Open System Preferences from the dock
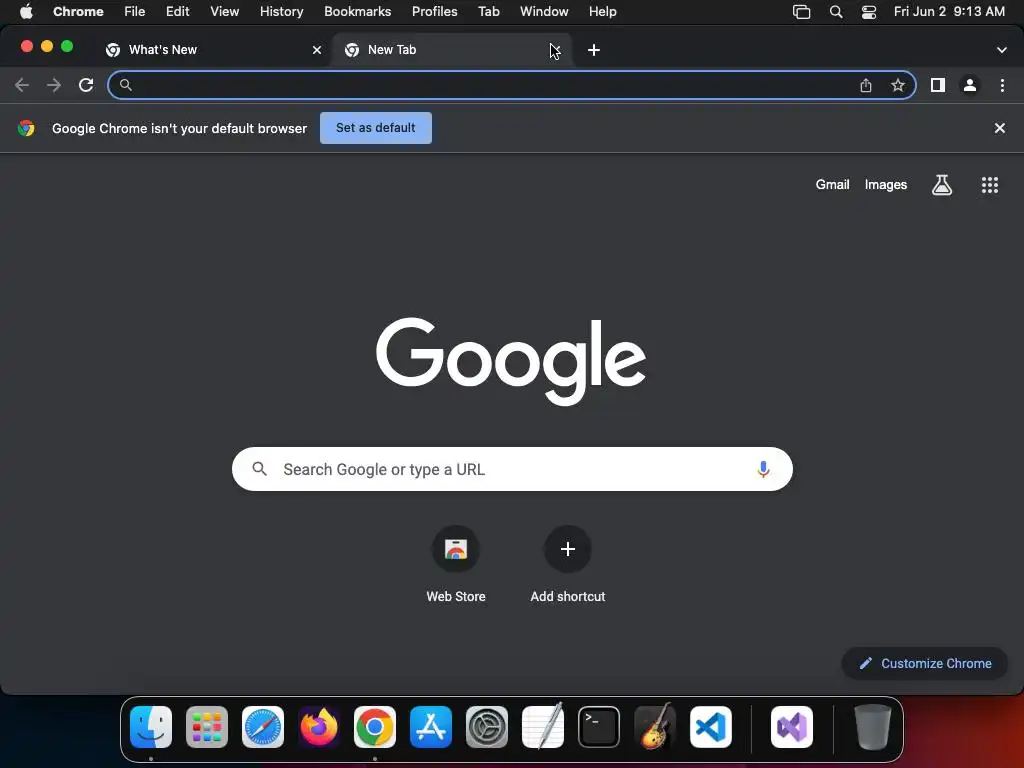The width and height of the screenshot is (1024, 768). pos(487,727)
